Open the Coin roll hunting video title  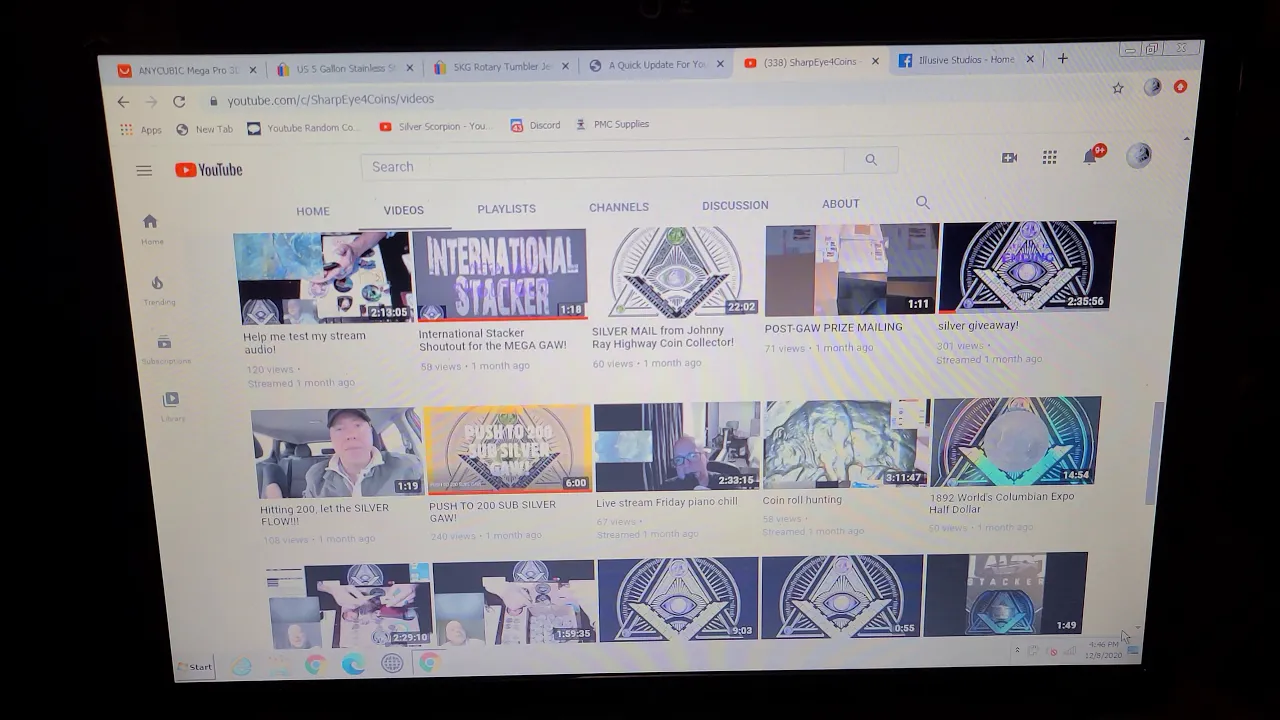(802, 500)
